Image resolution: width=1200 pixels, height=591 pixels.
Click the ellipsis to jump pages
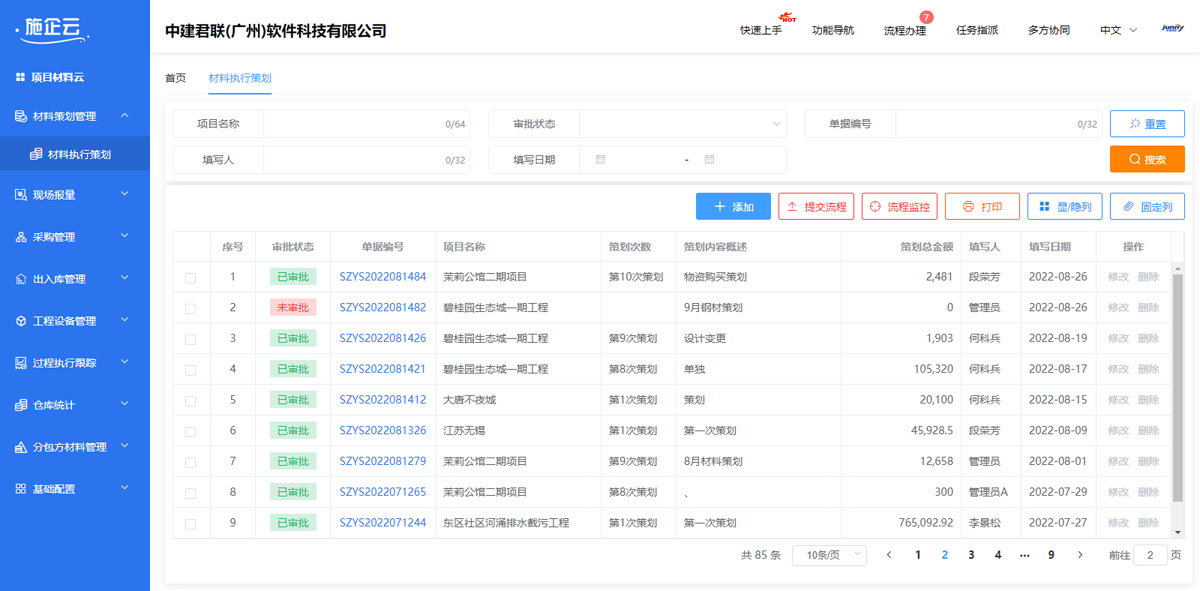point(1024,555)
